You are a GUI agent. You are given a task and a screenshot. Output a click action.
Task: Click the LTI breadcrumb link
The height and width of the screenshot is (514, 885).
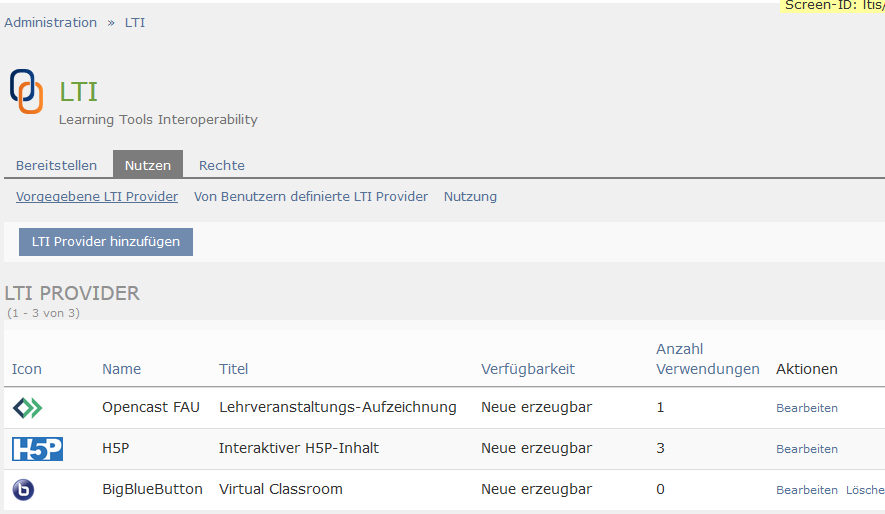(135, 22)
